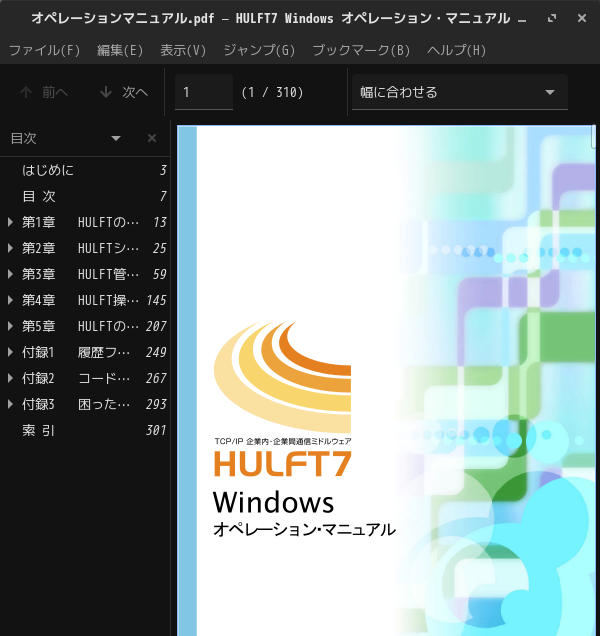Viewport: 600px width, 636px height.
Task: Open the ジャンプ(G) menu
Action: 259,51
